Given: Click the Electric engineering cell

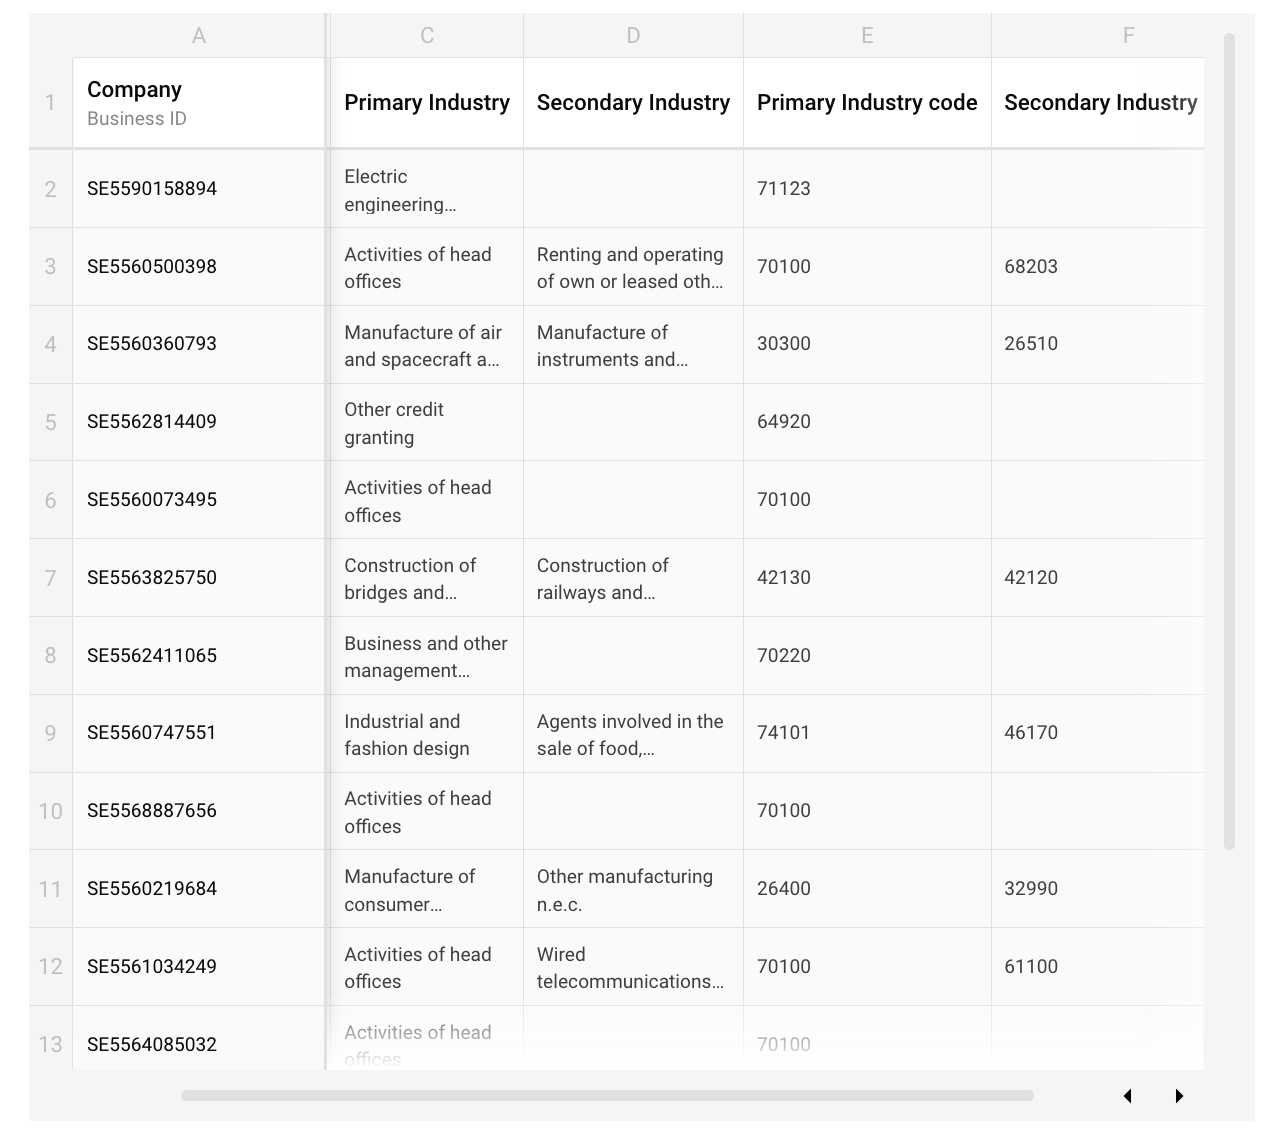Looking at the screenshot, I should click(x=427, y=190).
